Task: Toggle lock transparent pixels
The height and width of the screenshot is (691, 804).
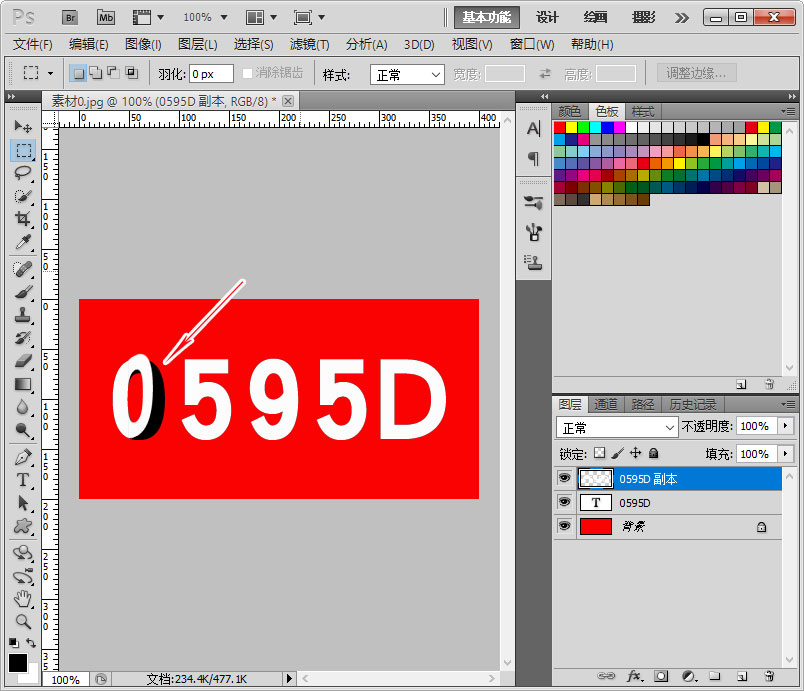Action: (x=599, y=453)
